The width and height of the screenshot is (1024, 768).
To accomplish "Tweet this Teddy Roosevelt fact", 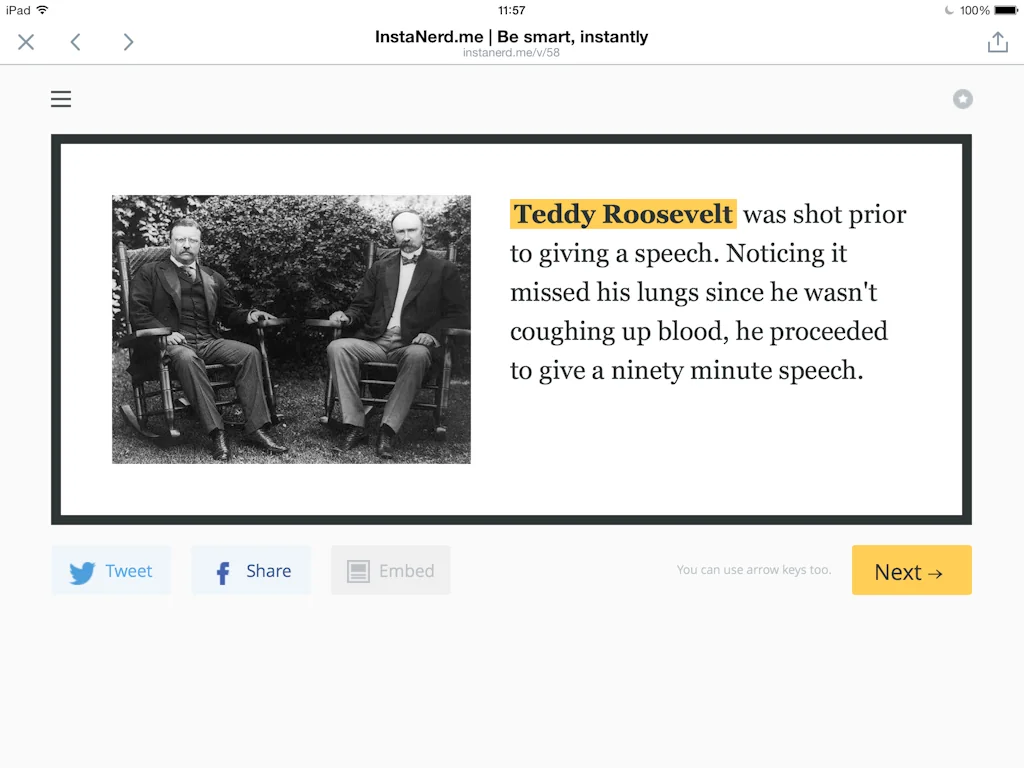I will (x=111, y=571).
